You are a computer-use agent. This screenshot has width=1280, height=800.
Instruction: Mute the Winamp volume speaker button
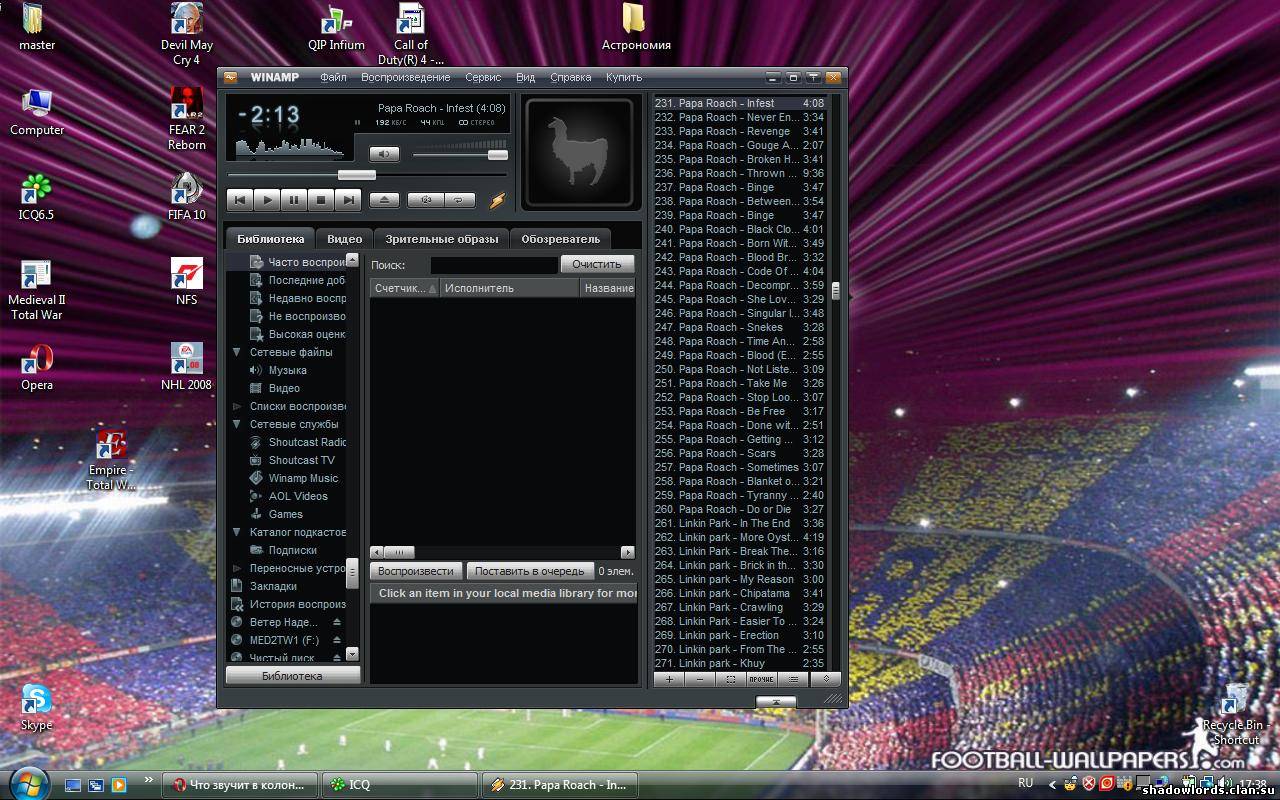coord(384,154)
